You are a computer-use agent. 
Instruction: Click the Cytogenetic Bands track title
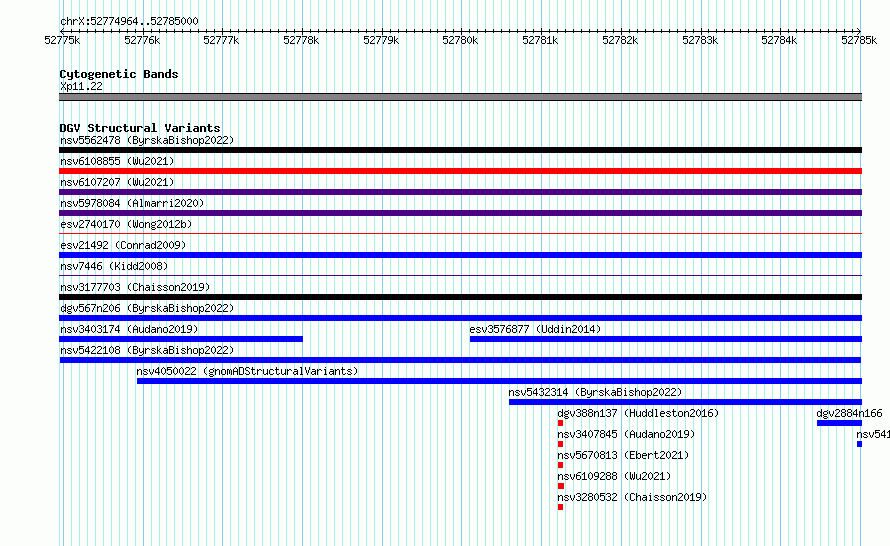pos(119,74)
